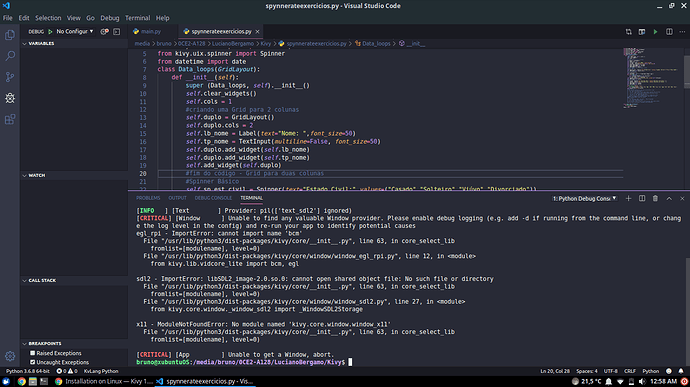690x387 pixels.
Task: Open the Source Control view
Action: 10,77
